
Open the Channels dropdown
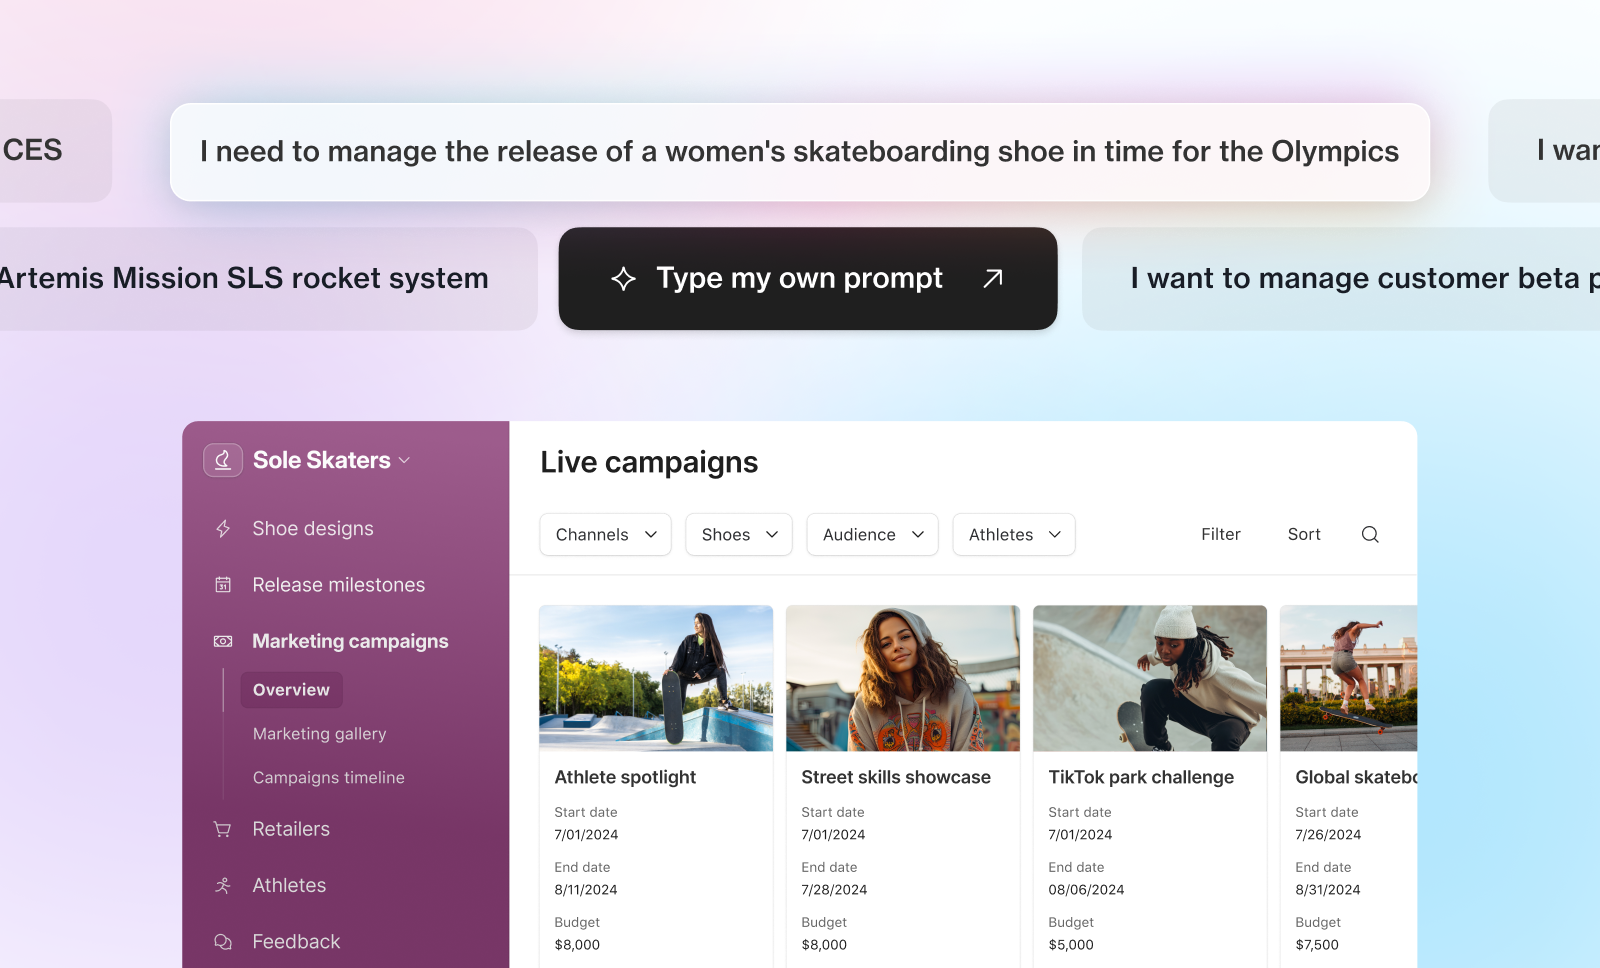coord(604,534)
